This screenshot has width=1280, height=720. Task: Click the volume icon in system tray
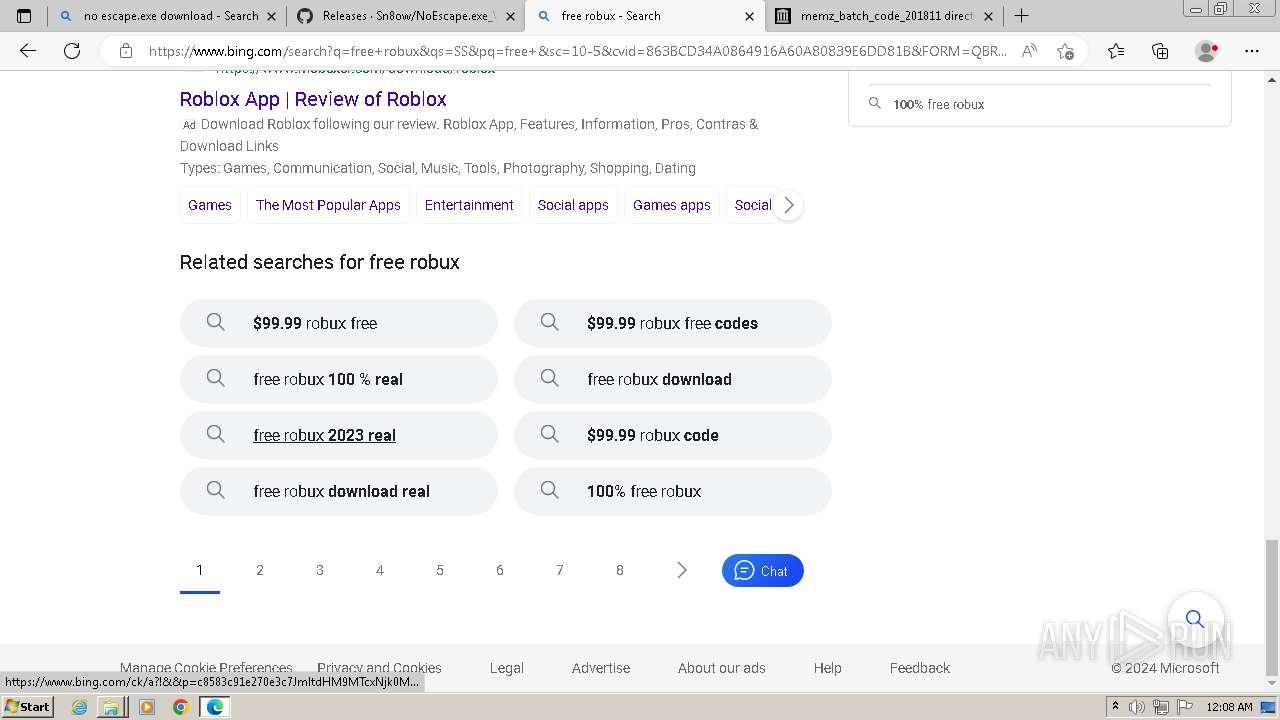pyautogui.click(x=1138, y=707)
